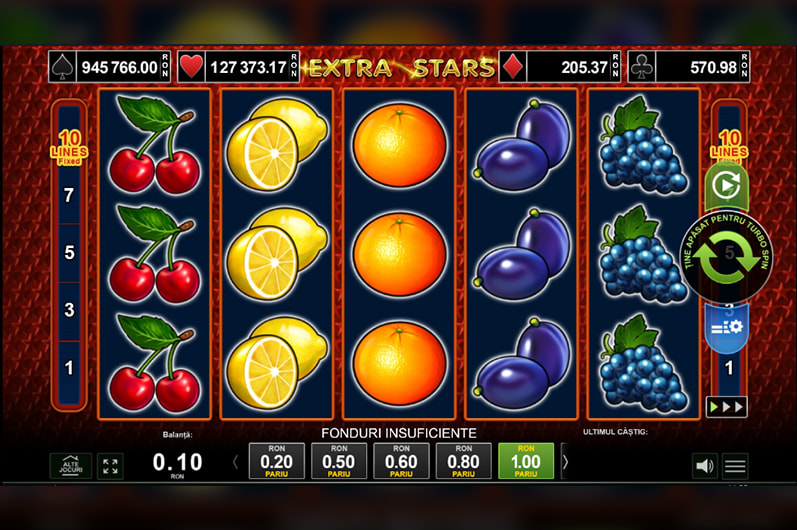Select the 0.50 RON bet
The width and height of the screenshot is (797, 530).
pyautogui.click(x=339, y=461)
